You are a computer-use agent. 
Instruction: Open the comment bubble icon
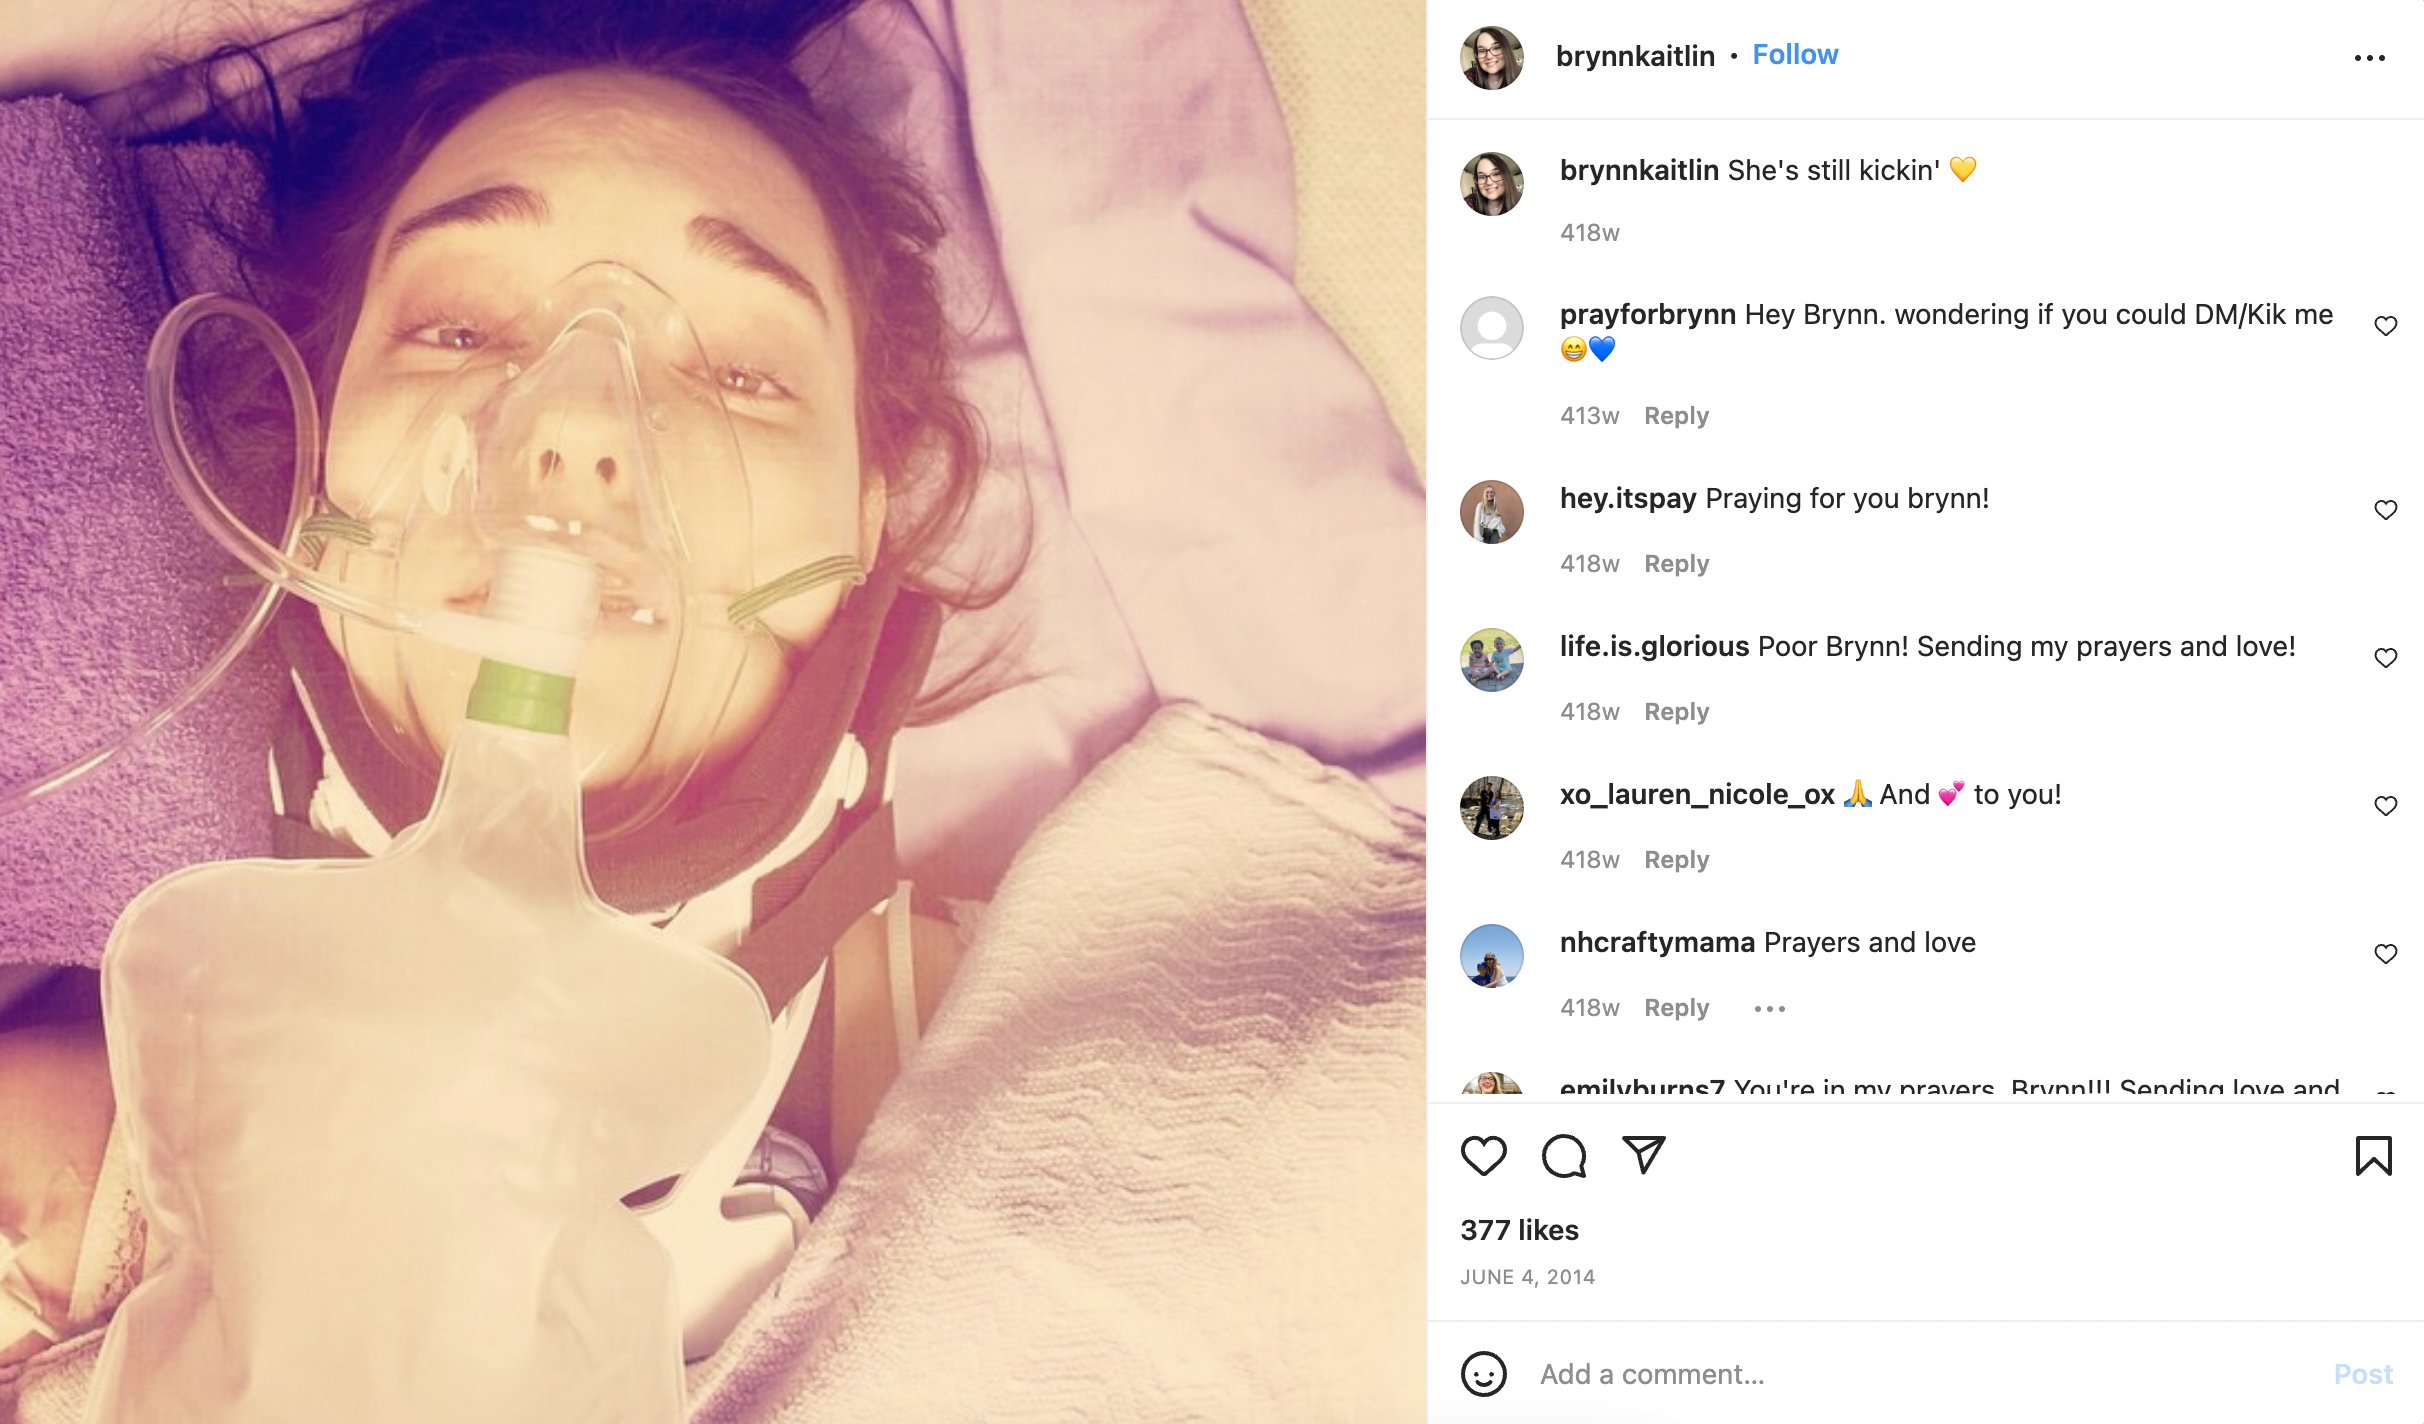(x=1564, y=1156)
